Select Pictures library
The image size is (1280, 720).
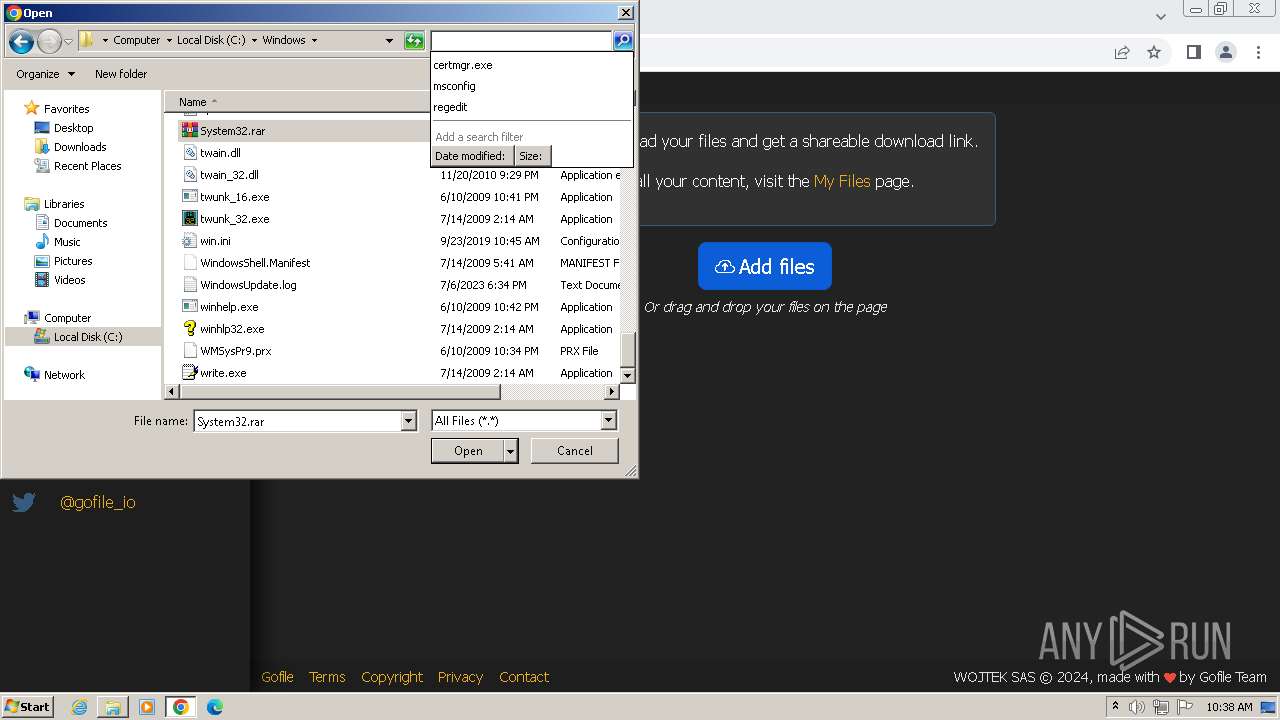point(63,261)
